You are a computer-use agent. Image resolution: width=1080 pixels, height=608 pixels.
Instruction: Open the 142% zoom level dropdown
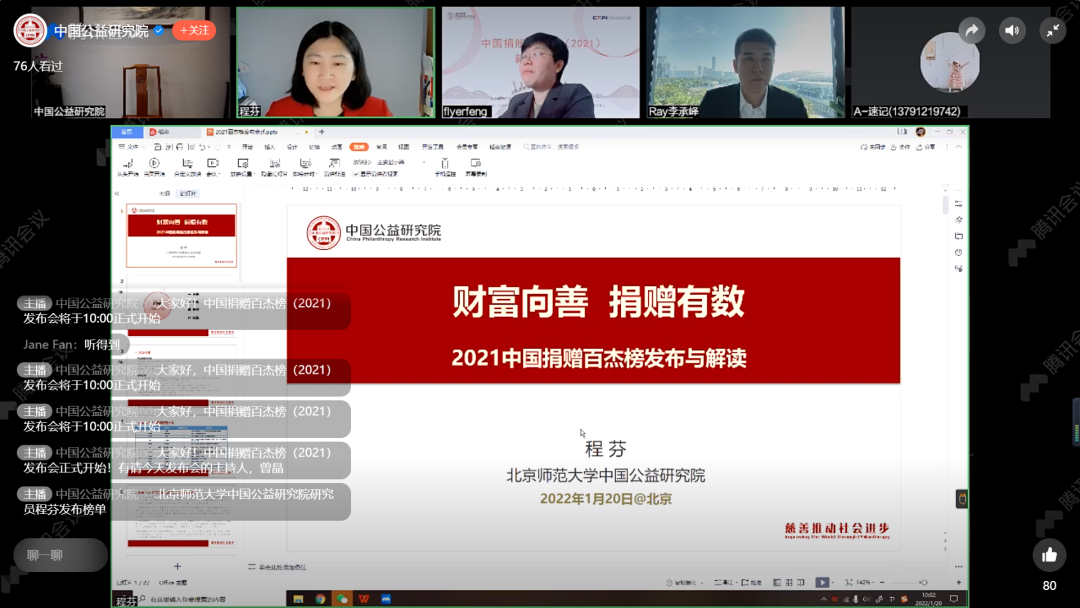pos(864,583)
